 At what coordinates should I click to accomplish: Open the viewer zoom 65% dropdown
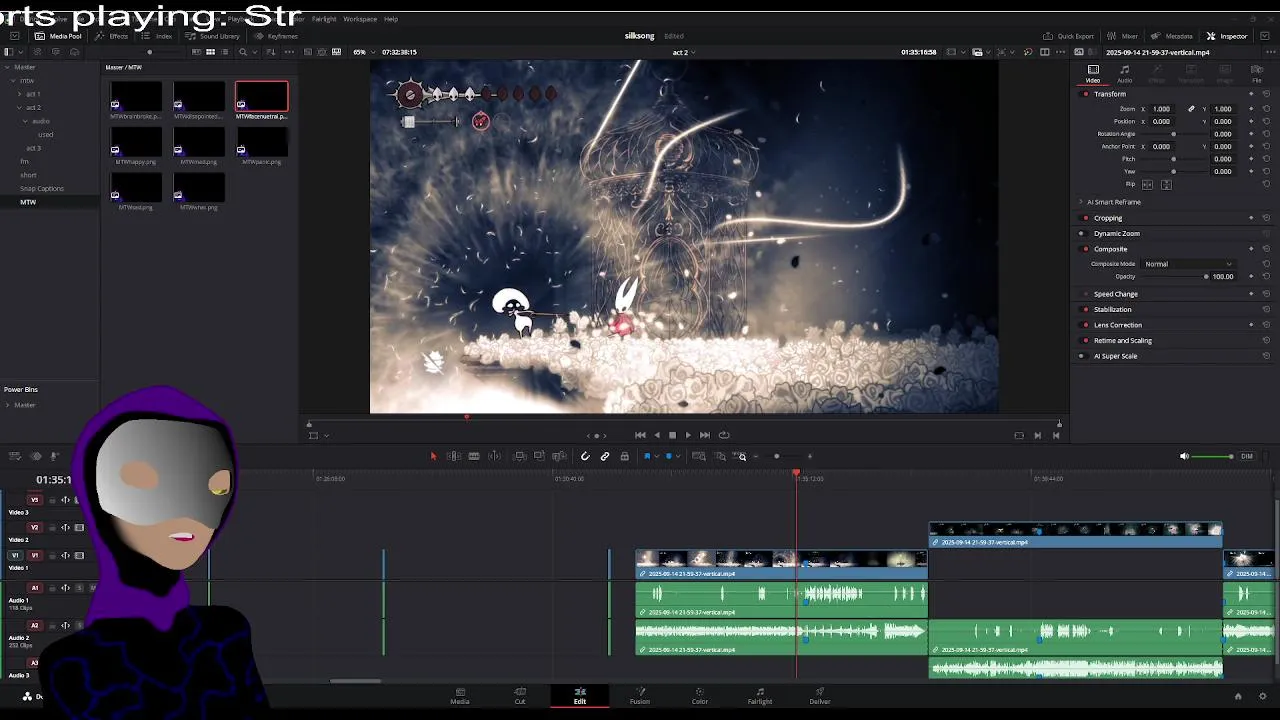[365, 52]
